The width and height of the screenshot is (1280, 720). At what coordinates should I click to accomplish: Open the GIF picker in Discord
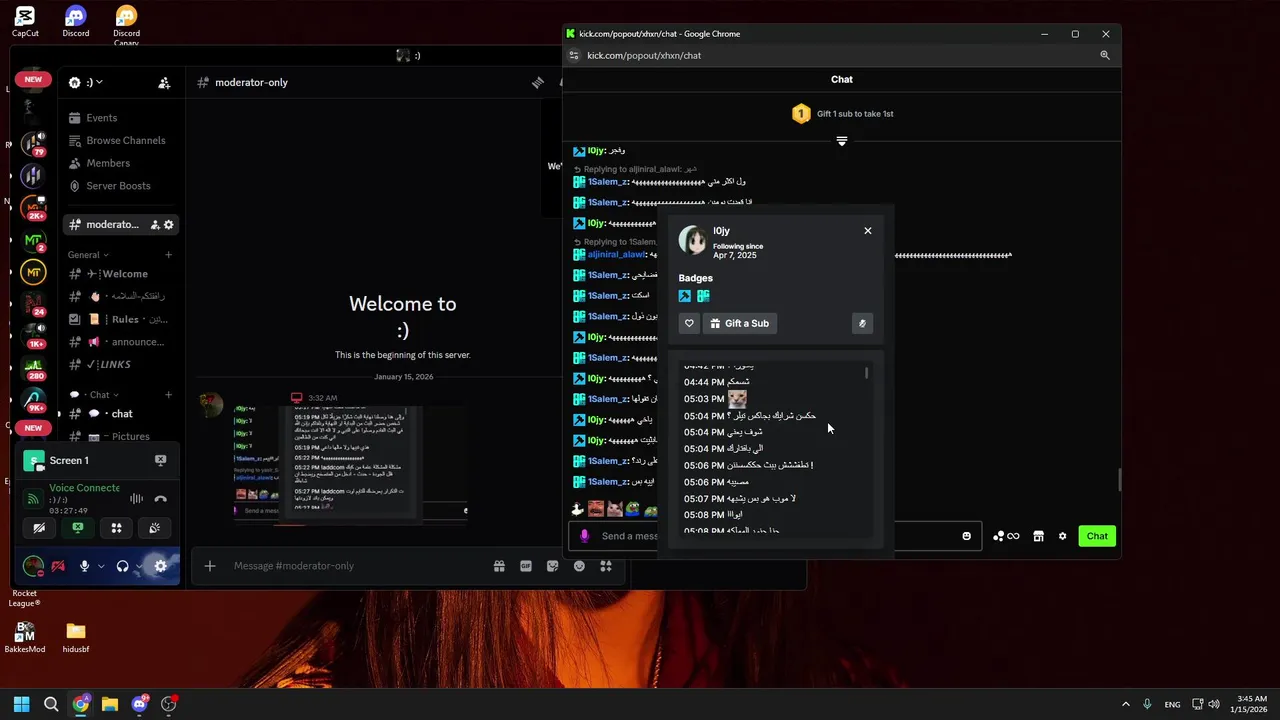click(x=526, y=566)
